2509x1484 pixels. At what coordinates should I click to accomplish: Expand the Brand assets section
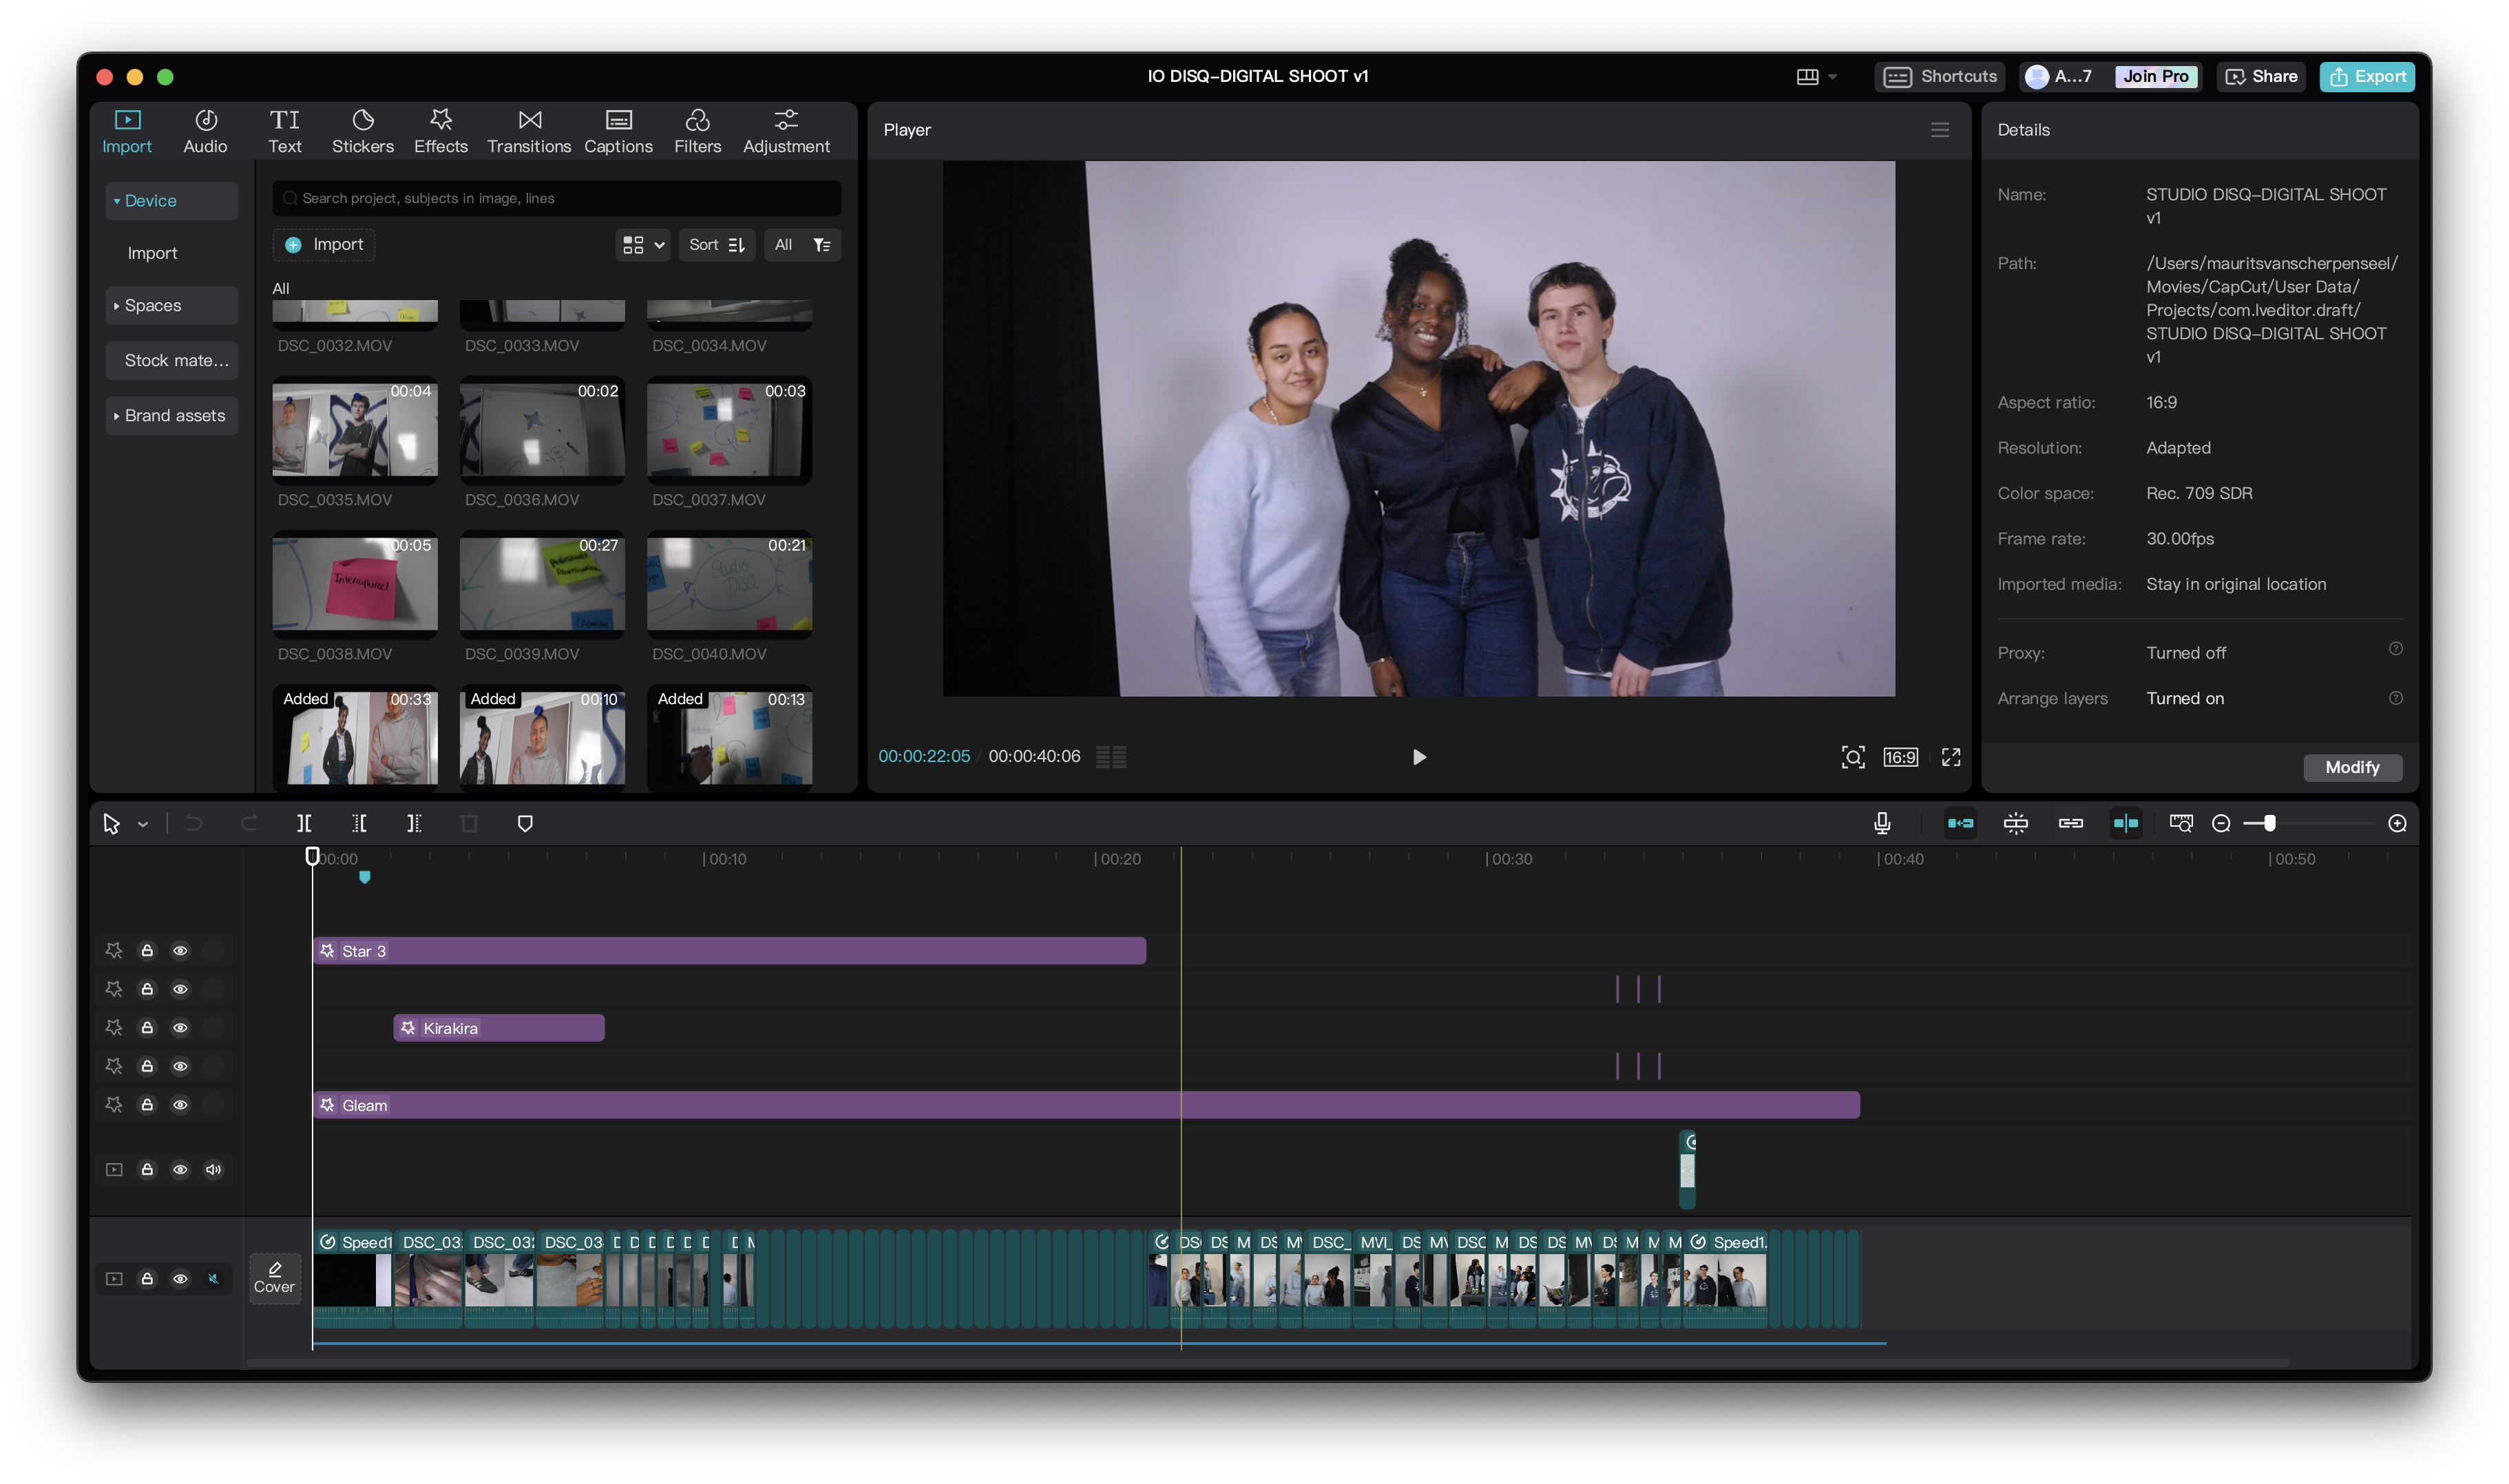click(171, 415)
